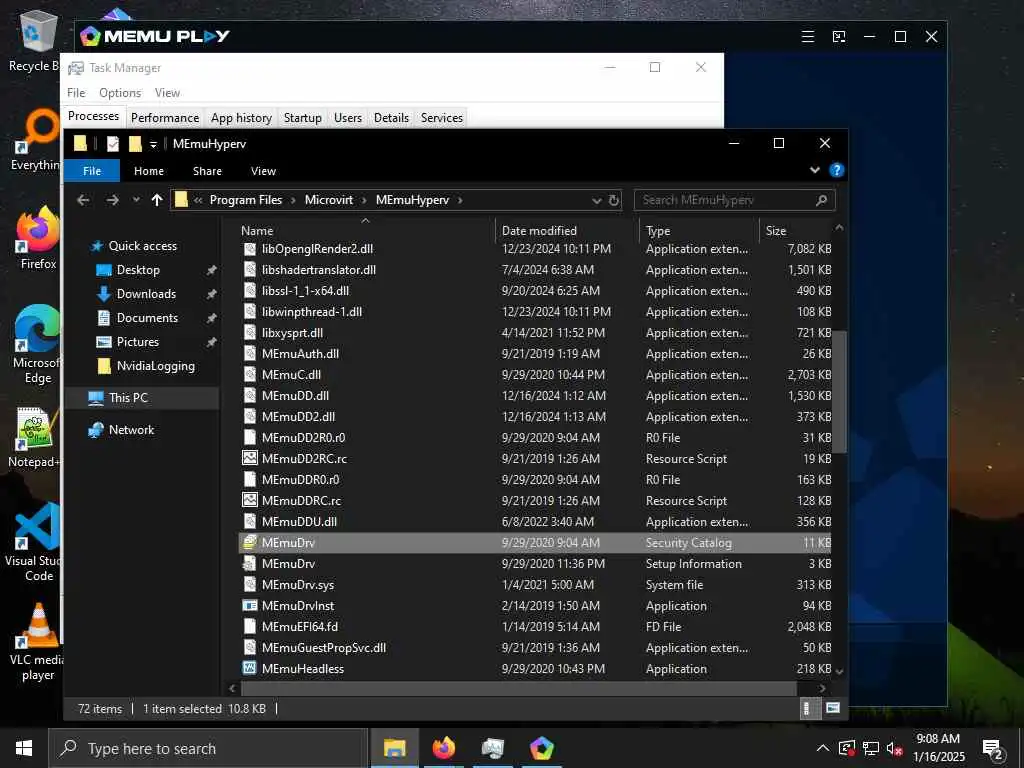Select NvidiaLogging folder in navigation pane

(155, 366)
